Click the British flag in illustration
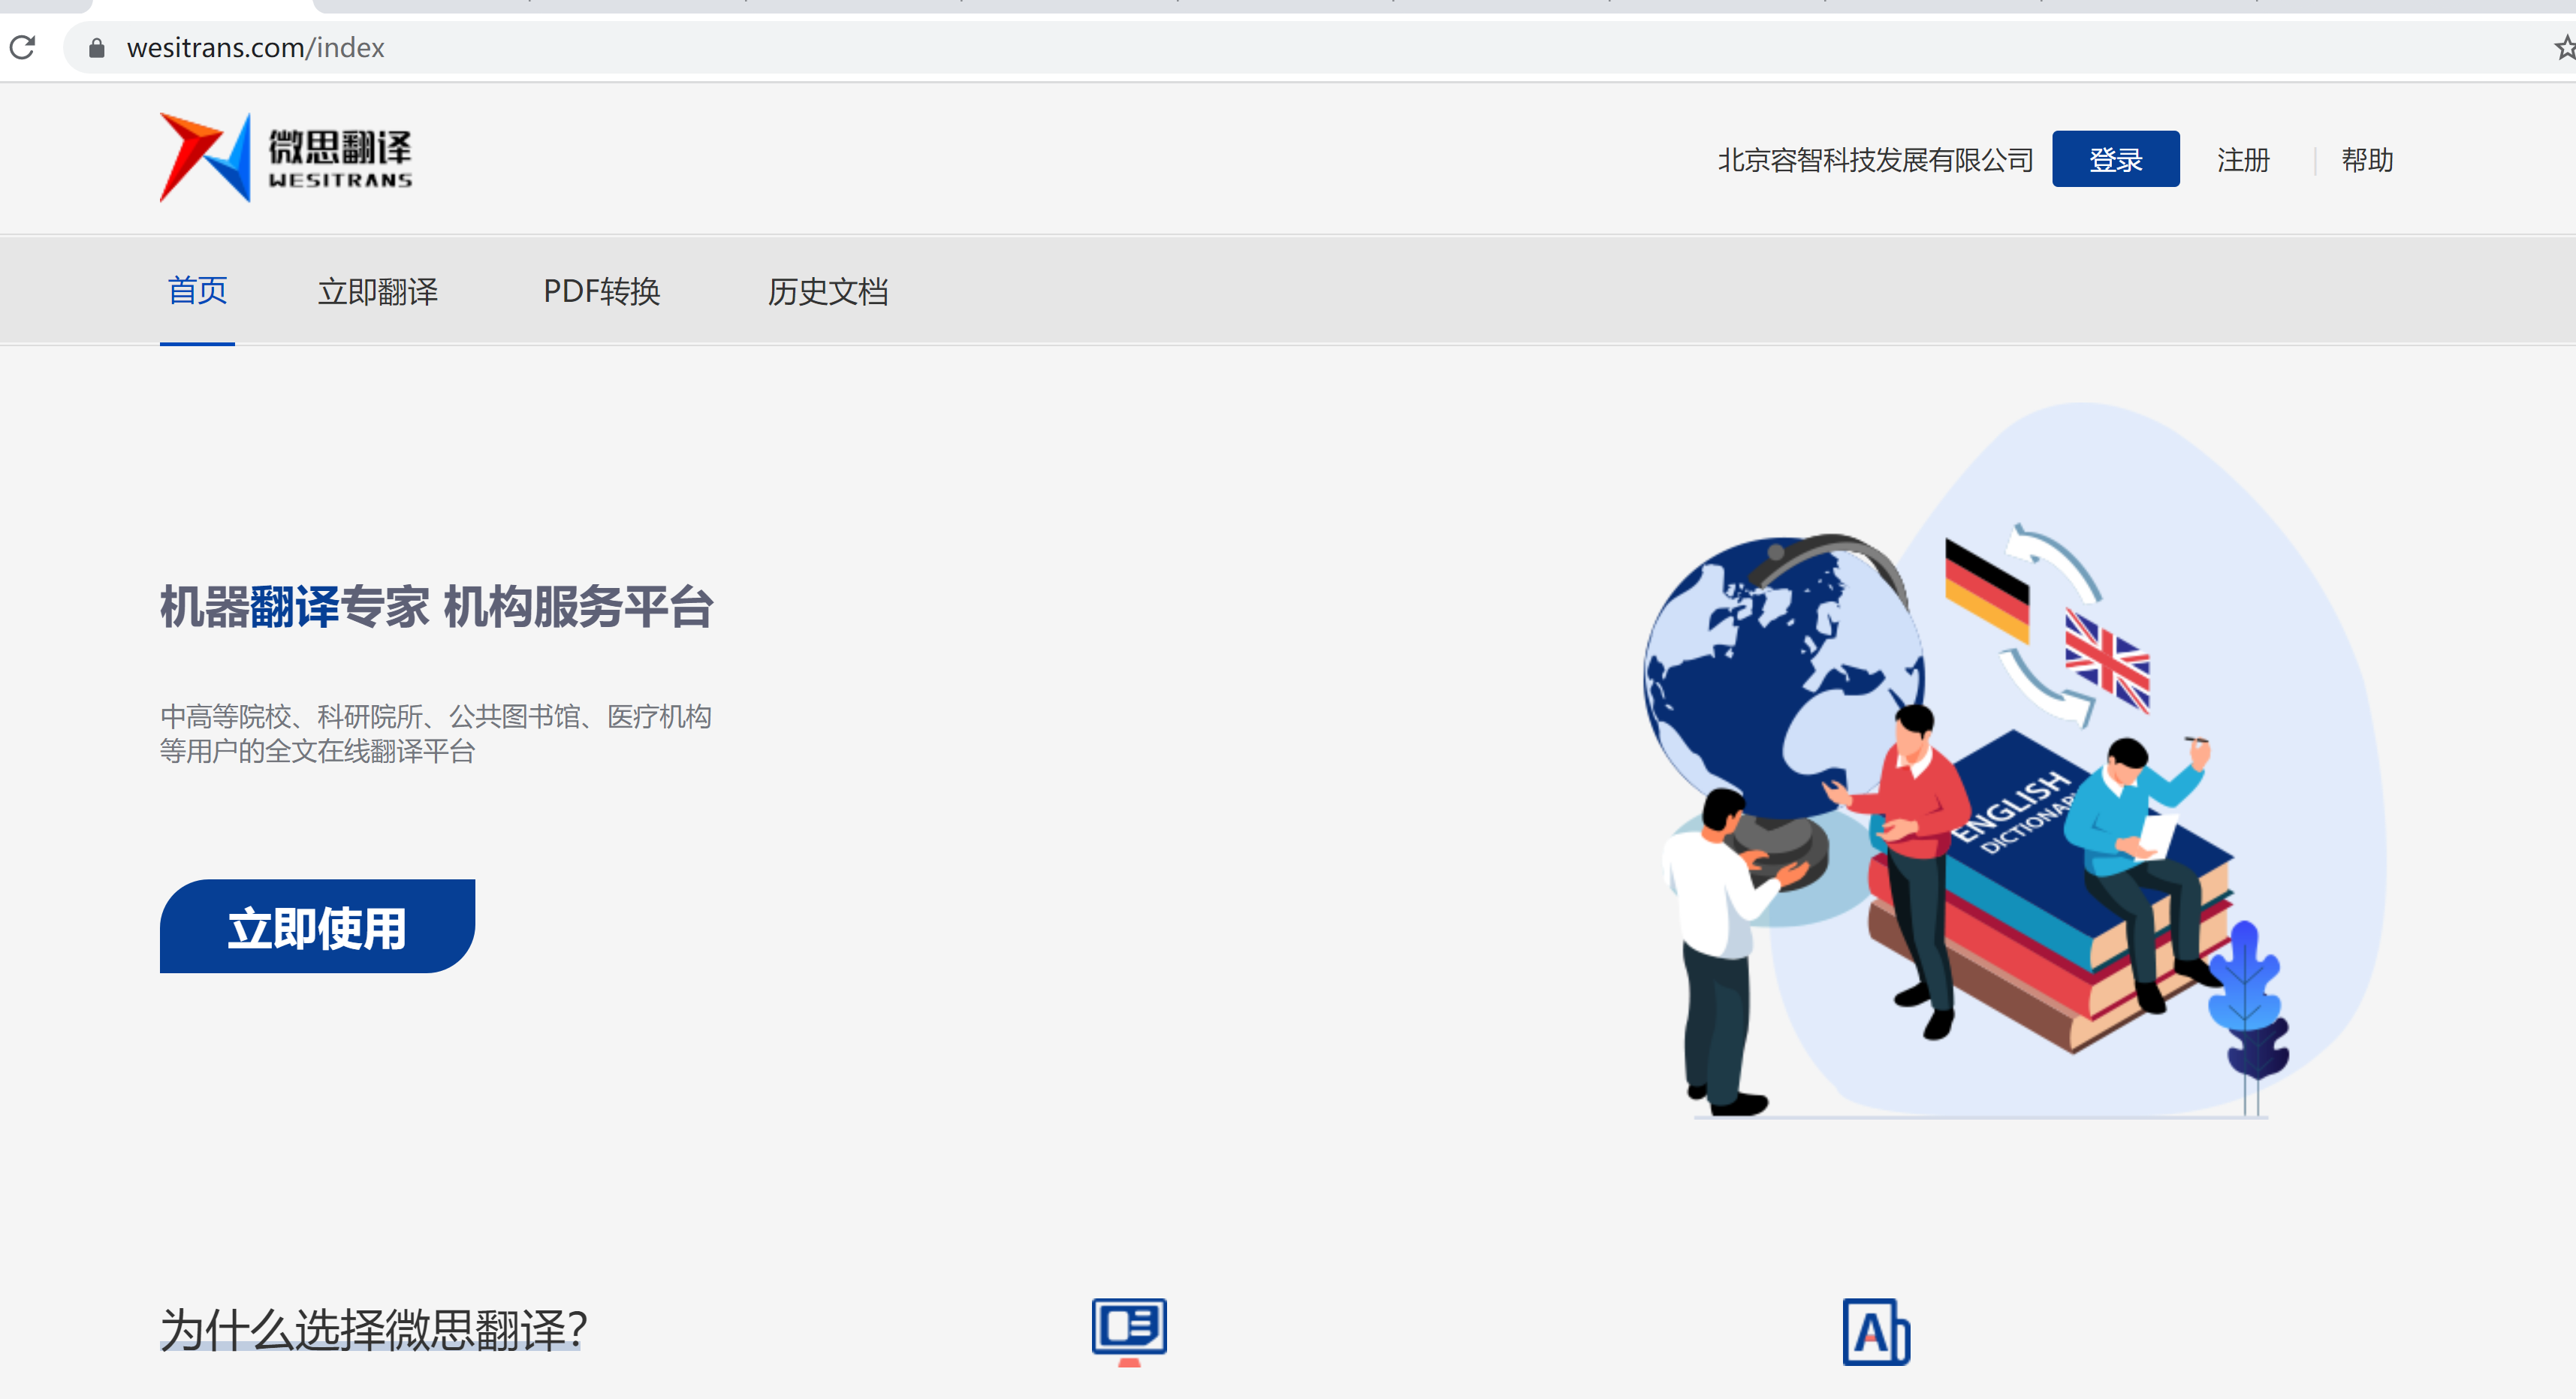This screenshot has width=2576, height=1399. coord(2107,661)
